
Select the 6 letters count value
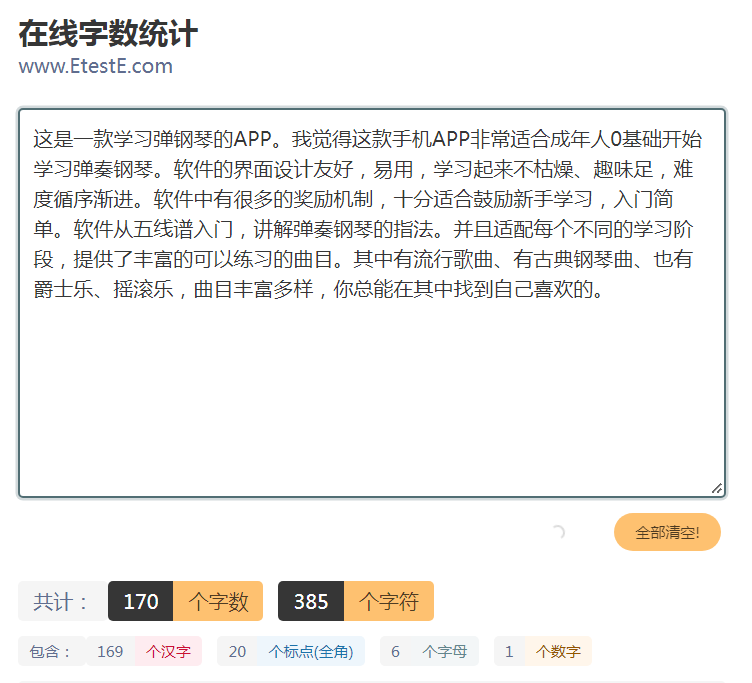395,651
